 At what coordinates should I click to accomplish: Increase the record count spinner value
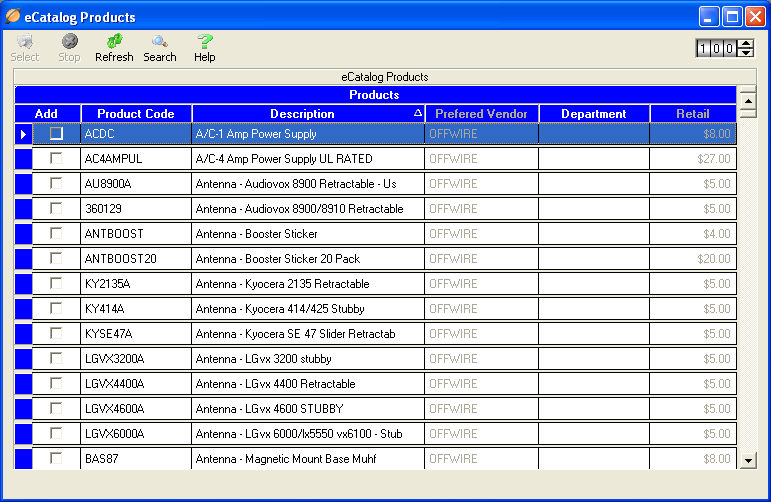(746, 44)
